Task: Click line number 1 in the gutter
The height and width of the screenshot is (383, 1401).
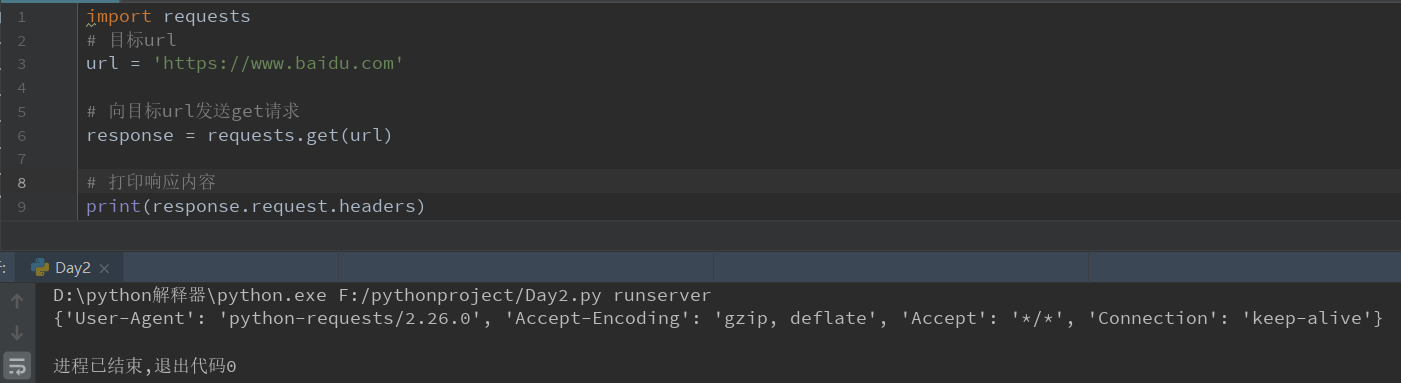Action: [x=21, y=16]
